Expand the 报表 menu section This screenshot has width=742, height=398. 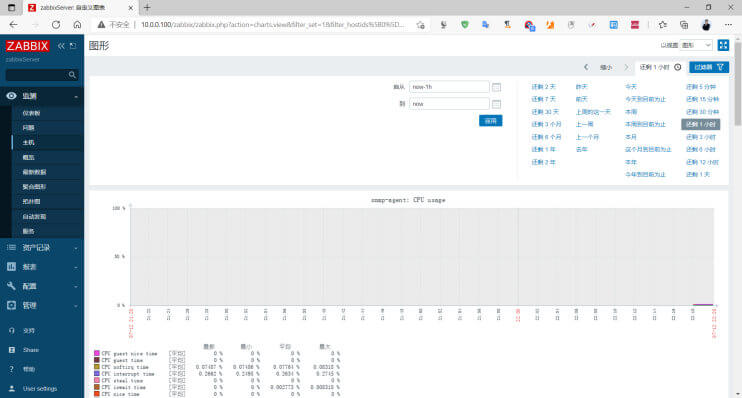point(76,267)
